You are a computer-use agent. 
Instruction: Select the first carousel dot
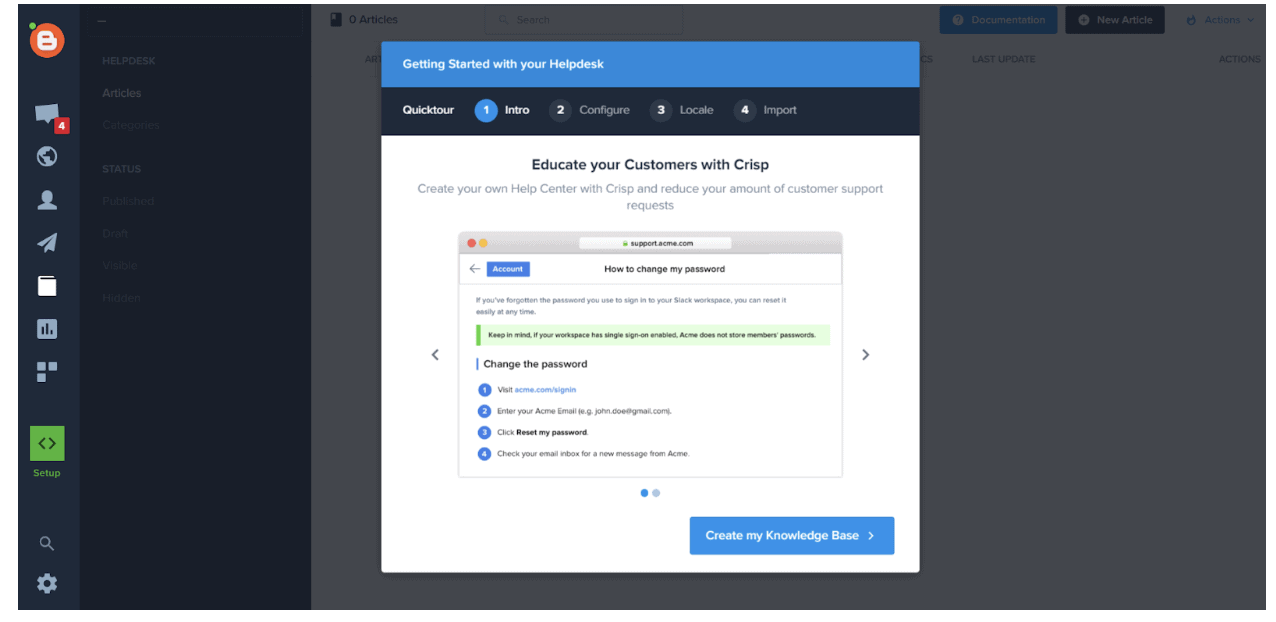pos(644,493)
